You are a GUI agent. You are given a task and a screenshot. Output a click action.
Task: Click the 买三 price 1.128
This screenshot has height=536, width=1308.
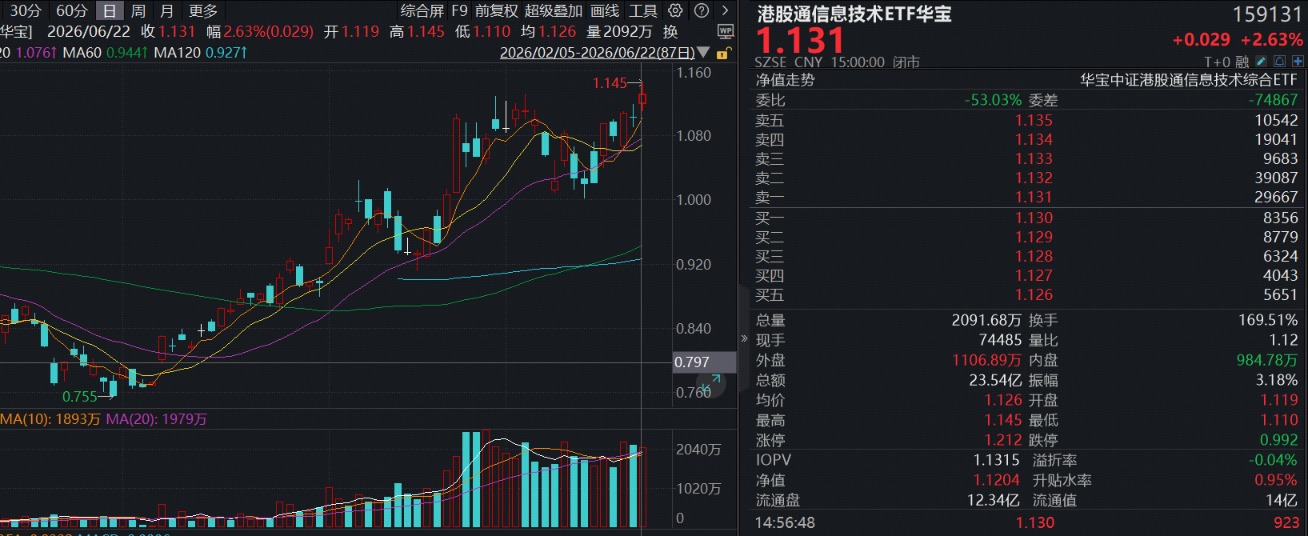pyautogui.click(x=1034, y=256)
